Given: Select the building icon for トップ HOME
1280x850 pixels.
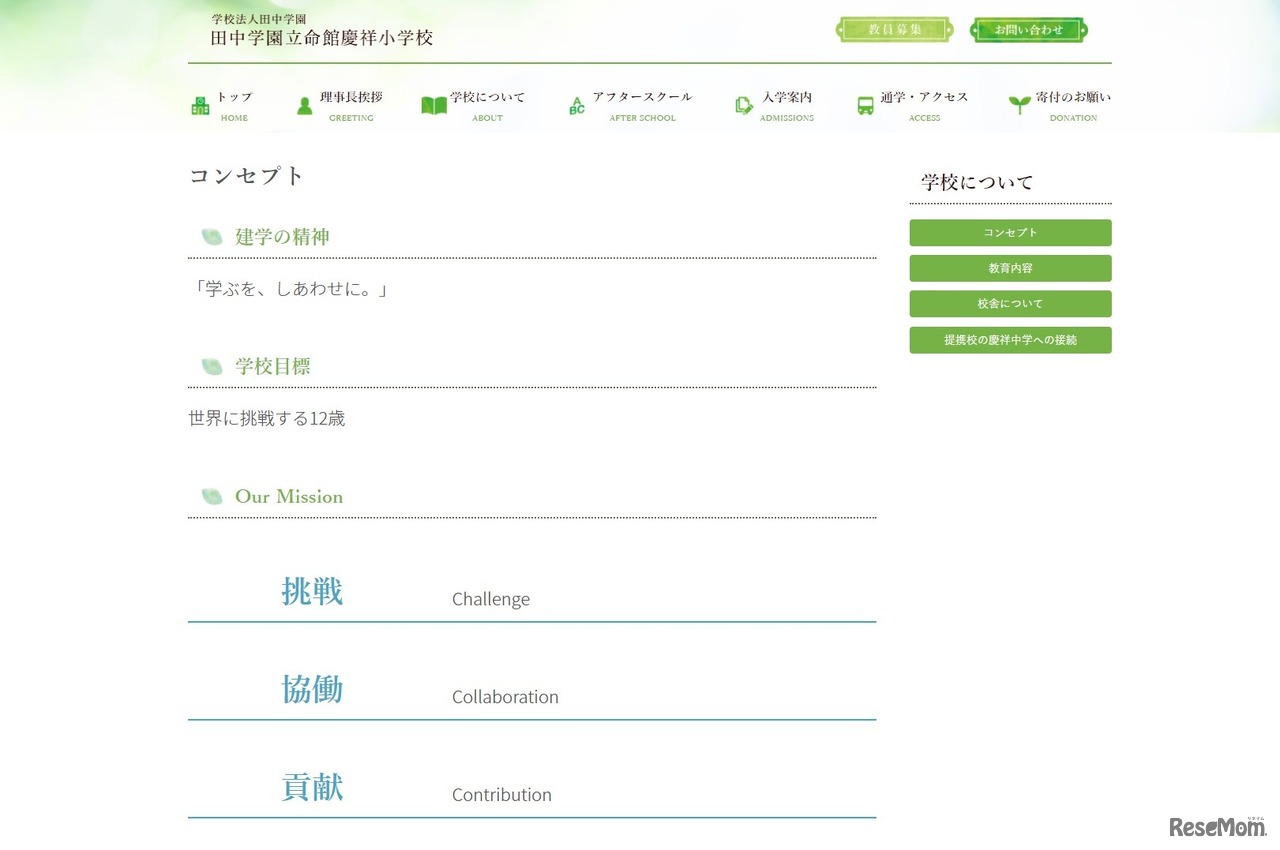Looking at the screenshot, I should (x=200, y=104).
